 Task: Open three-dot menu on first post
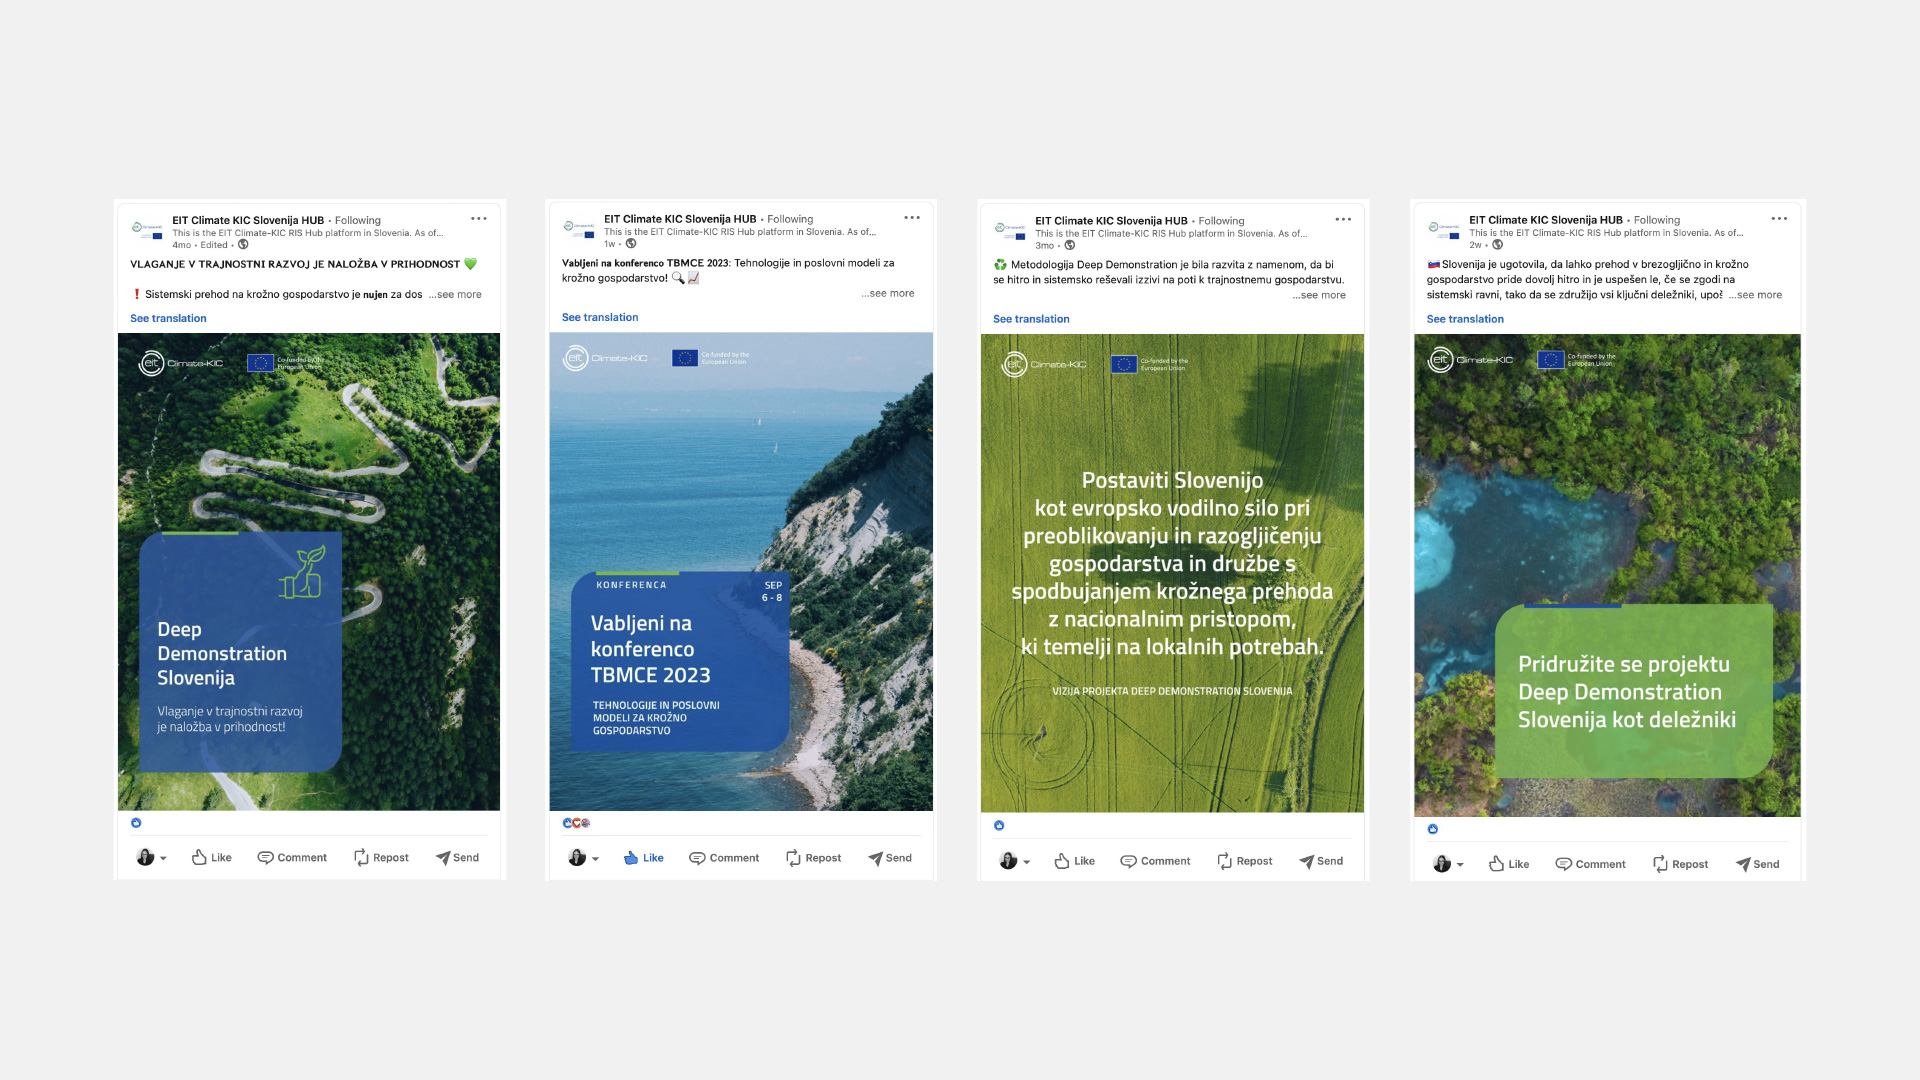pyautogui.click(x=479, y=218)
